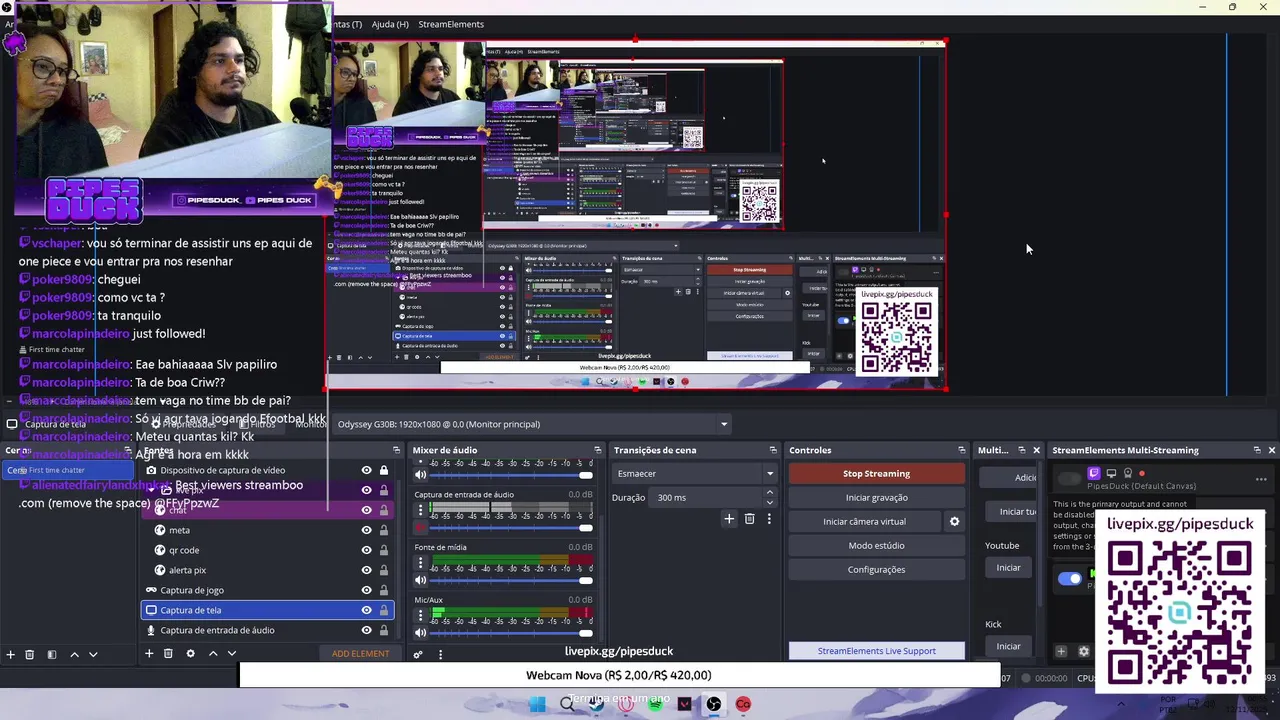This screenshot has width=1280, height=720.
Task: Open scene filters icon in Cenas toolbar
Action: 51,654
